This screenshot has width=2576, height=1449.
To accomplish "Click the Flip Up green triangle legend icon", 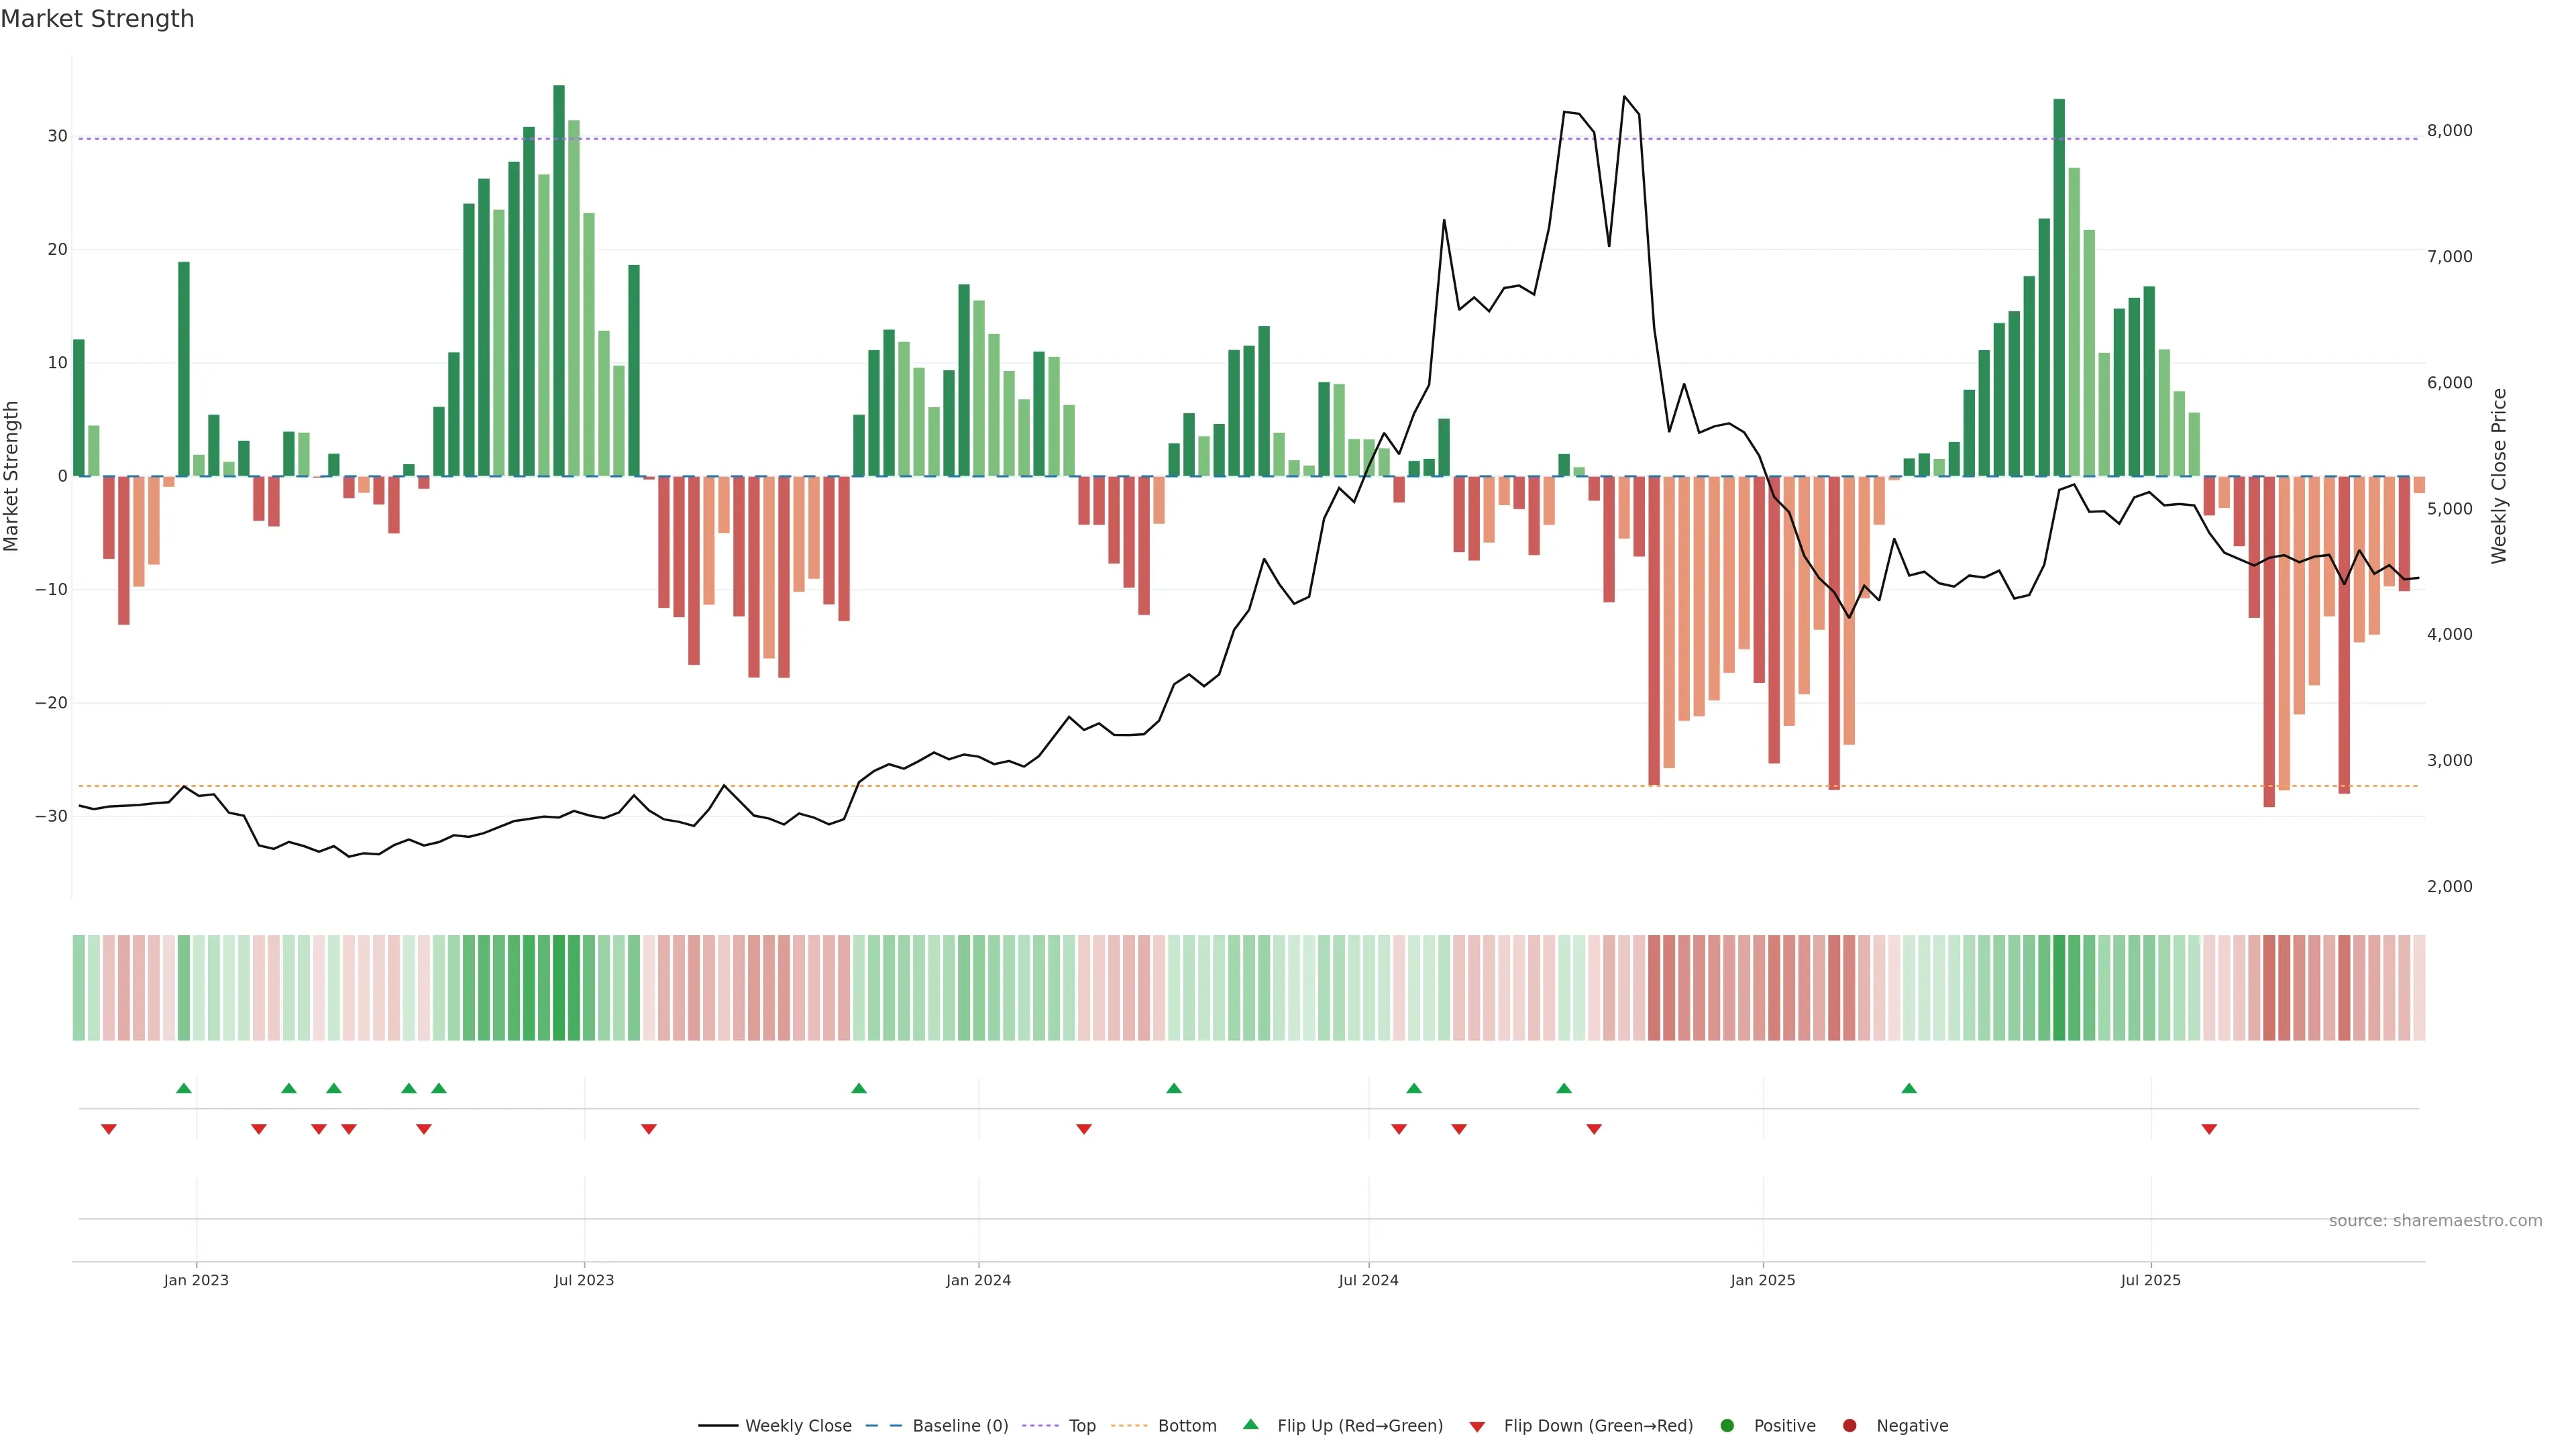I will [x=1250, y=1424].
